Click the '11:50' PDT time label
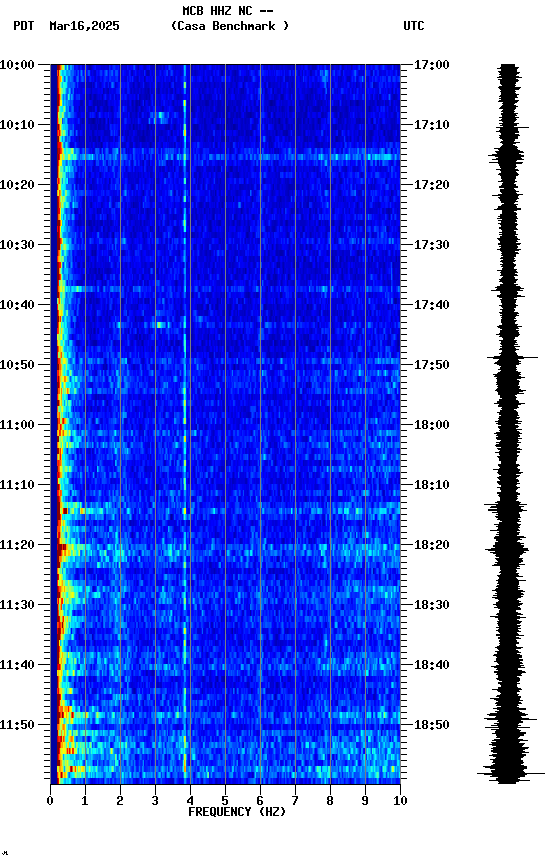This screenshot has width=552, height=864. (x=17, y=725)
